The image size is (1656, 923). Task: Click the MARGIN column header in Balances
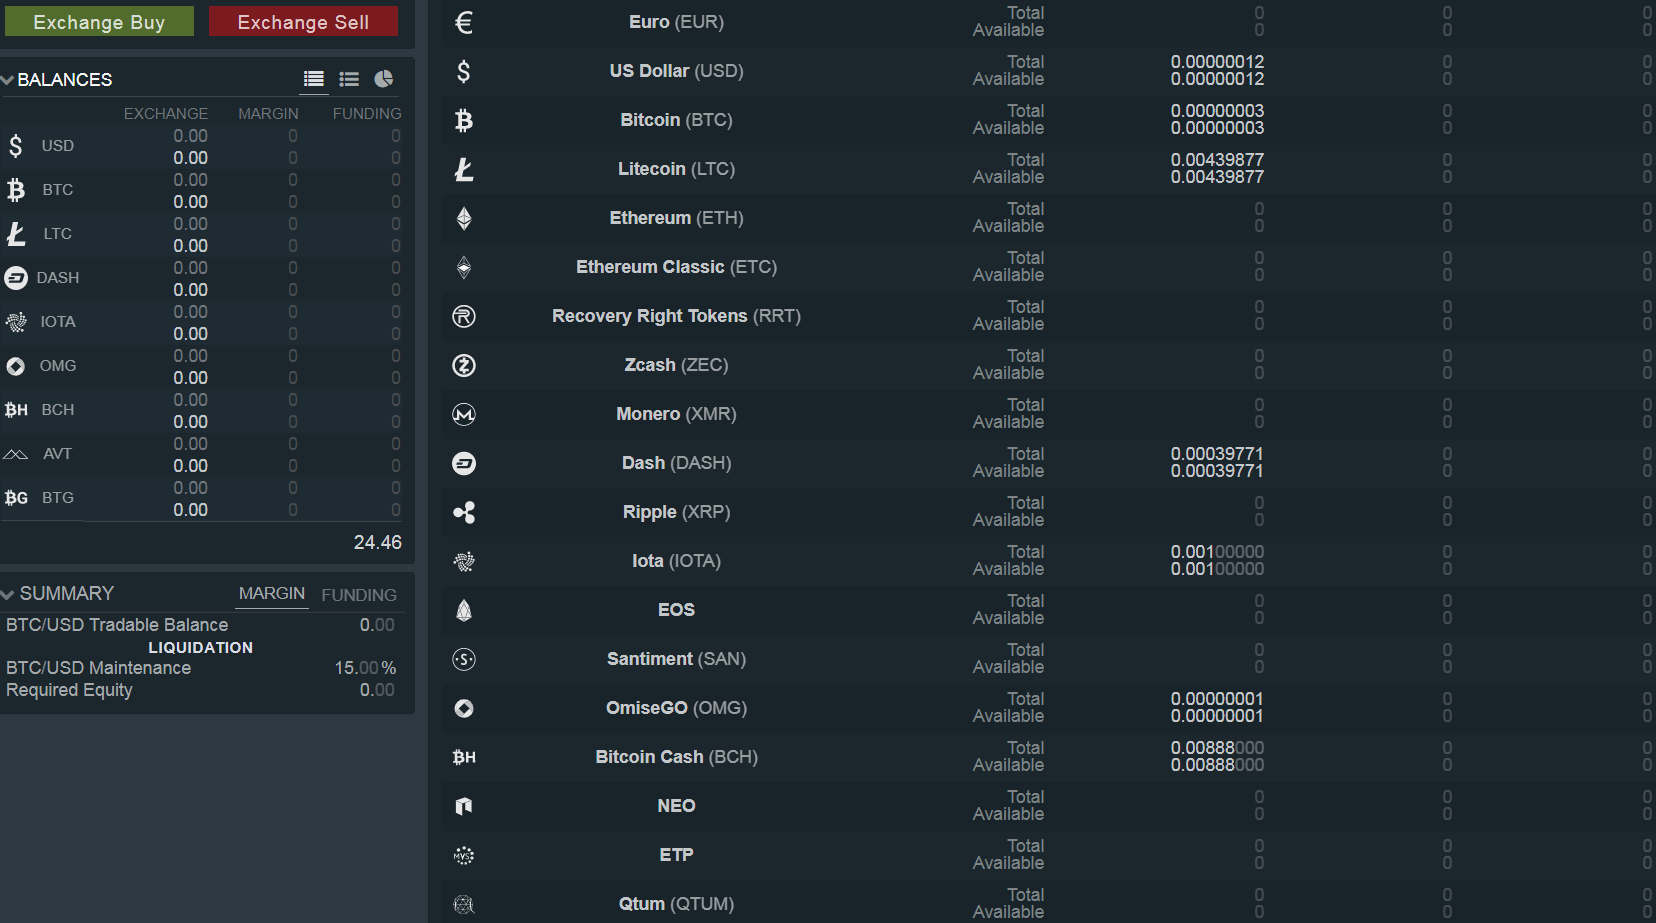tap(268, 114)
